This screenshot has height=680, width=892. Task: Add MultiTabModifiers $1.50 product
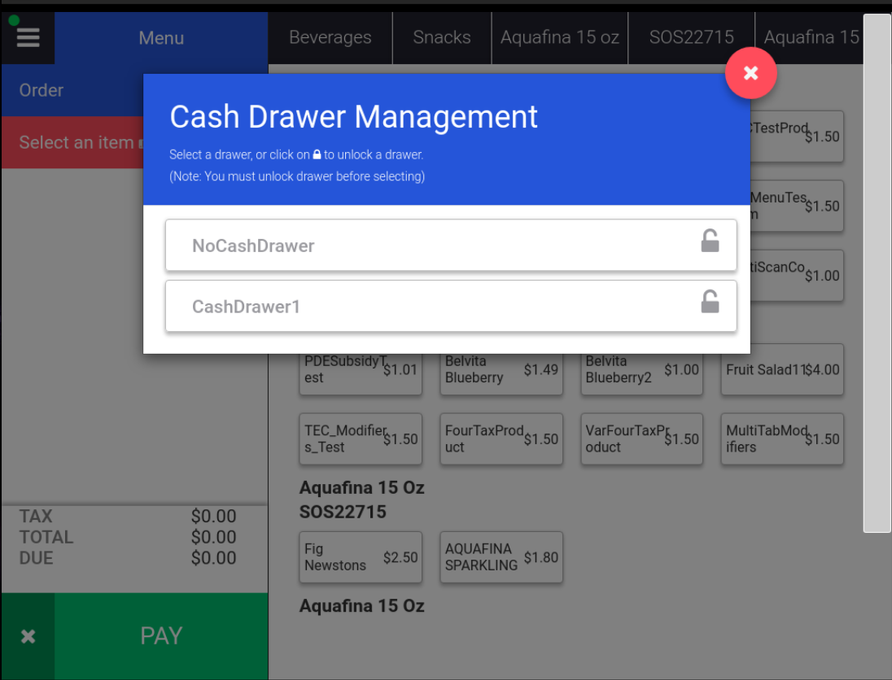point(782,439)
